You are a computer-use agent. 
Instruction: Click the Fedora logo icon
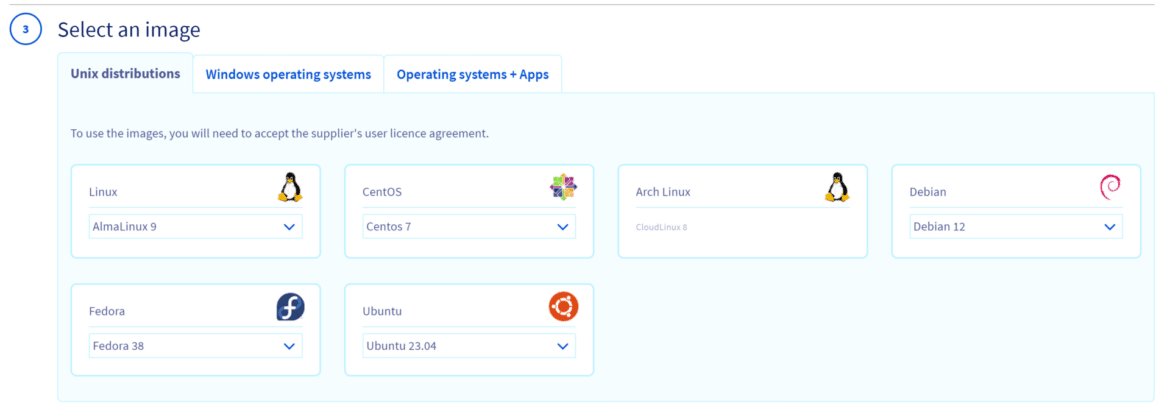tap(290, 307)
